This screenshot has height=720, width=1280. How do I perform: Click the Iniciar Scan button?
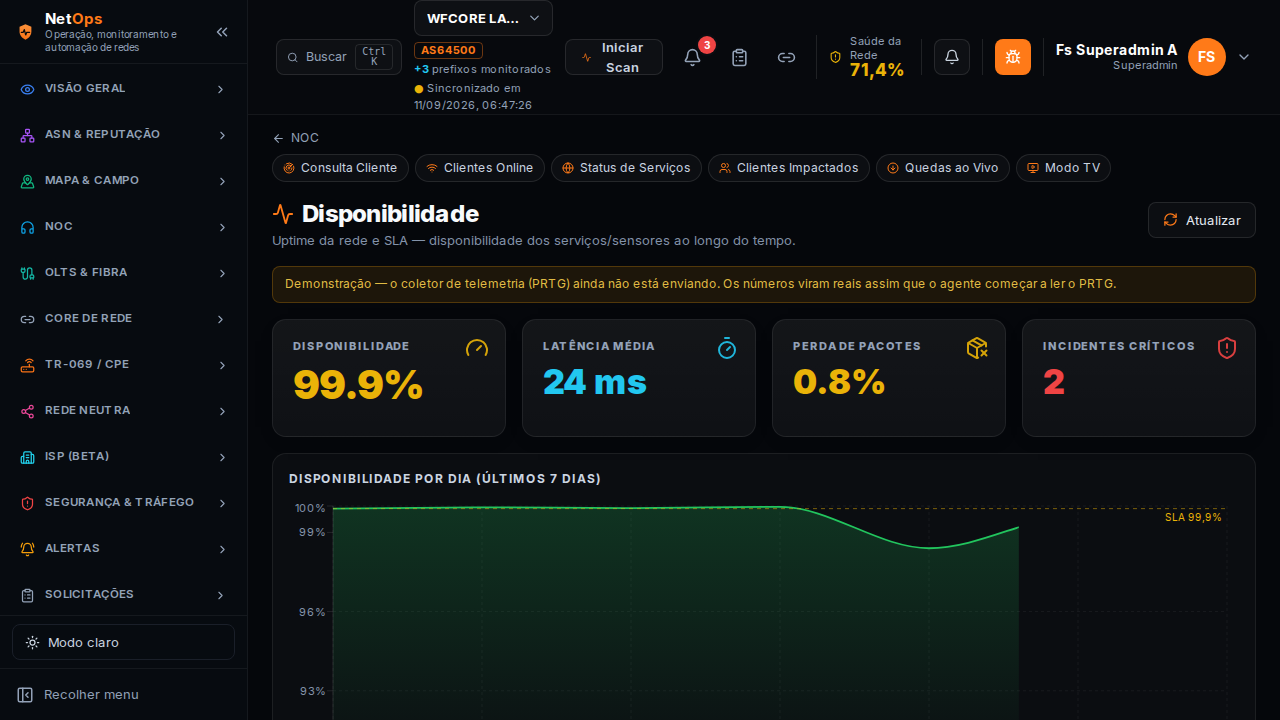[614, 57]
